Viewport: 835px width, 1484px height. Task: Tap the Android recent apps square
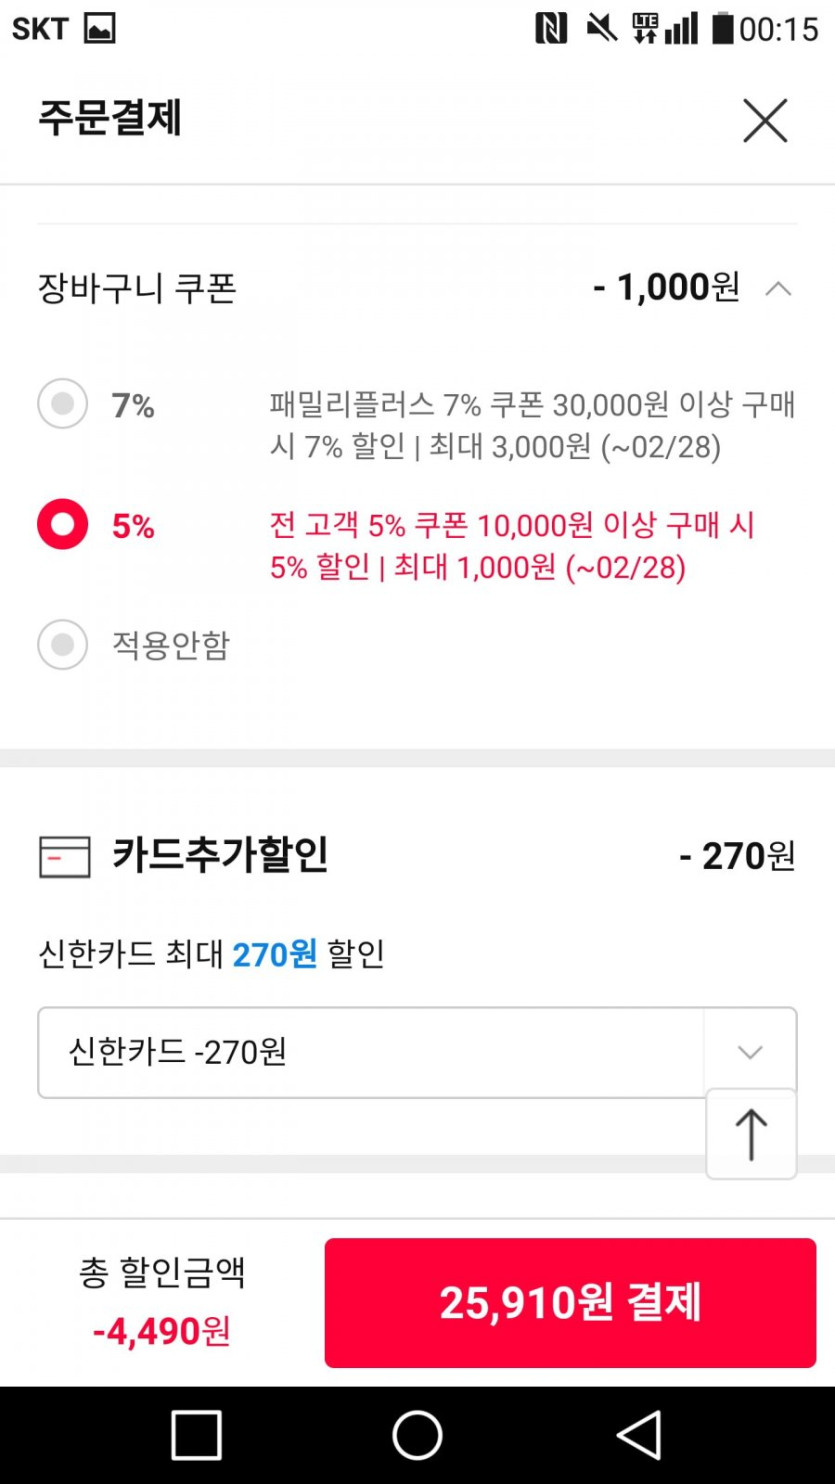[196, 1435]
